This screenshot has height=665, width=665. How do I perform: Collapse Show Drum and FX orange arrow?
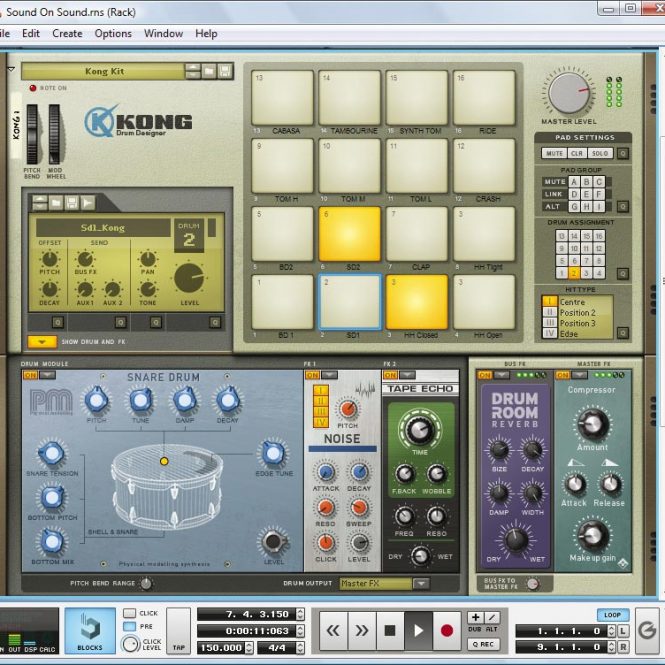coord(42,342)
